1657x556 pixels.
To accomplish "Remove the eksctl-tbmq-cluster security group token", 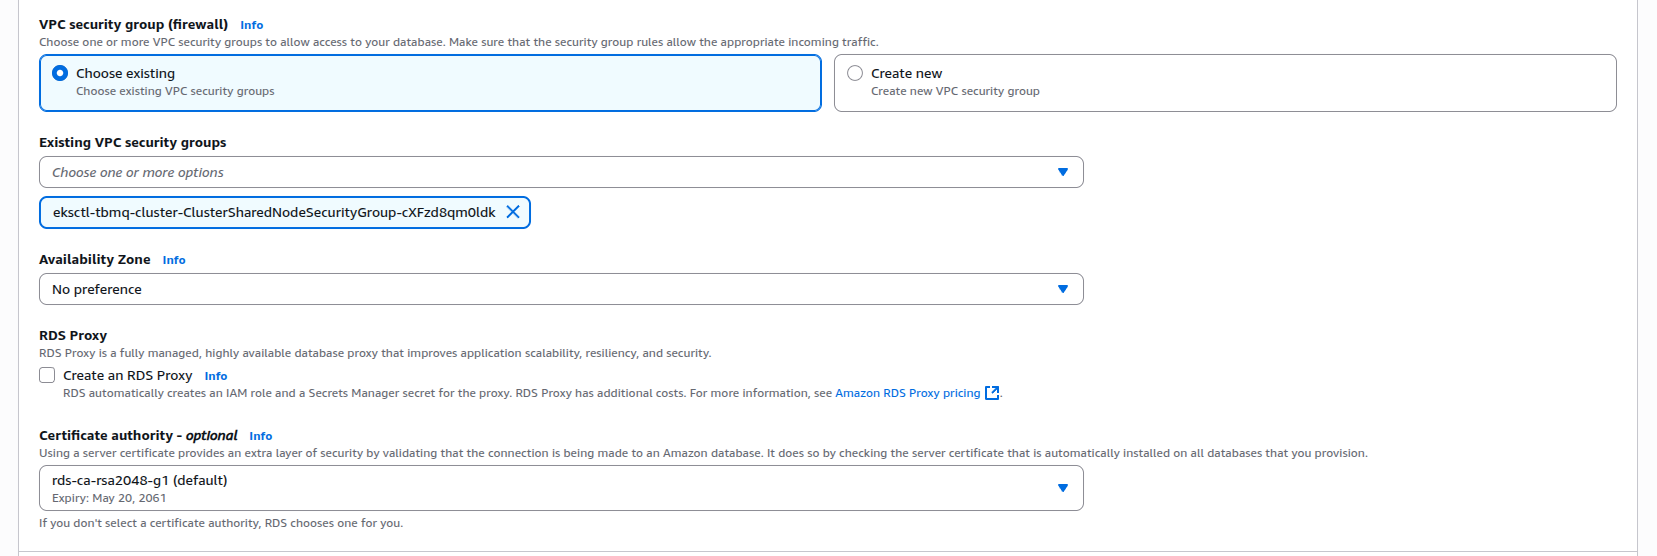I will [513, 212].
